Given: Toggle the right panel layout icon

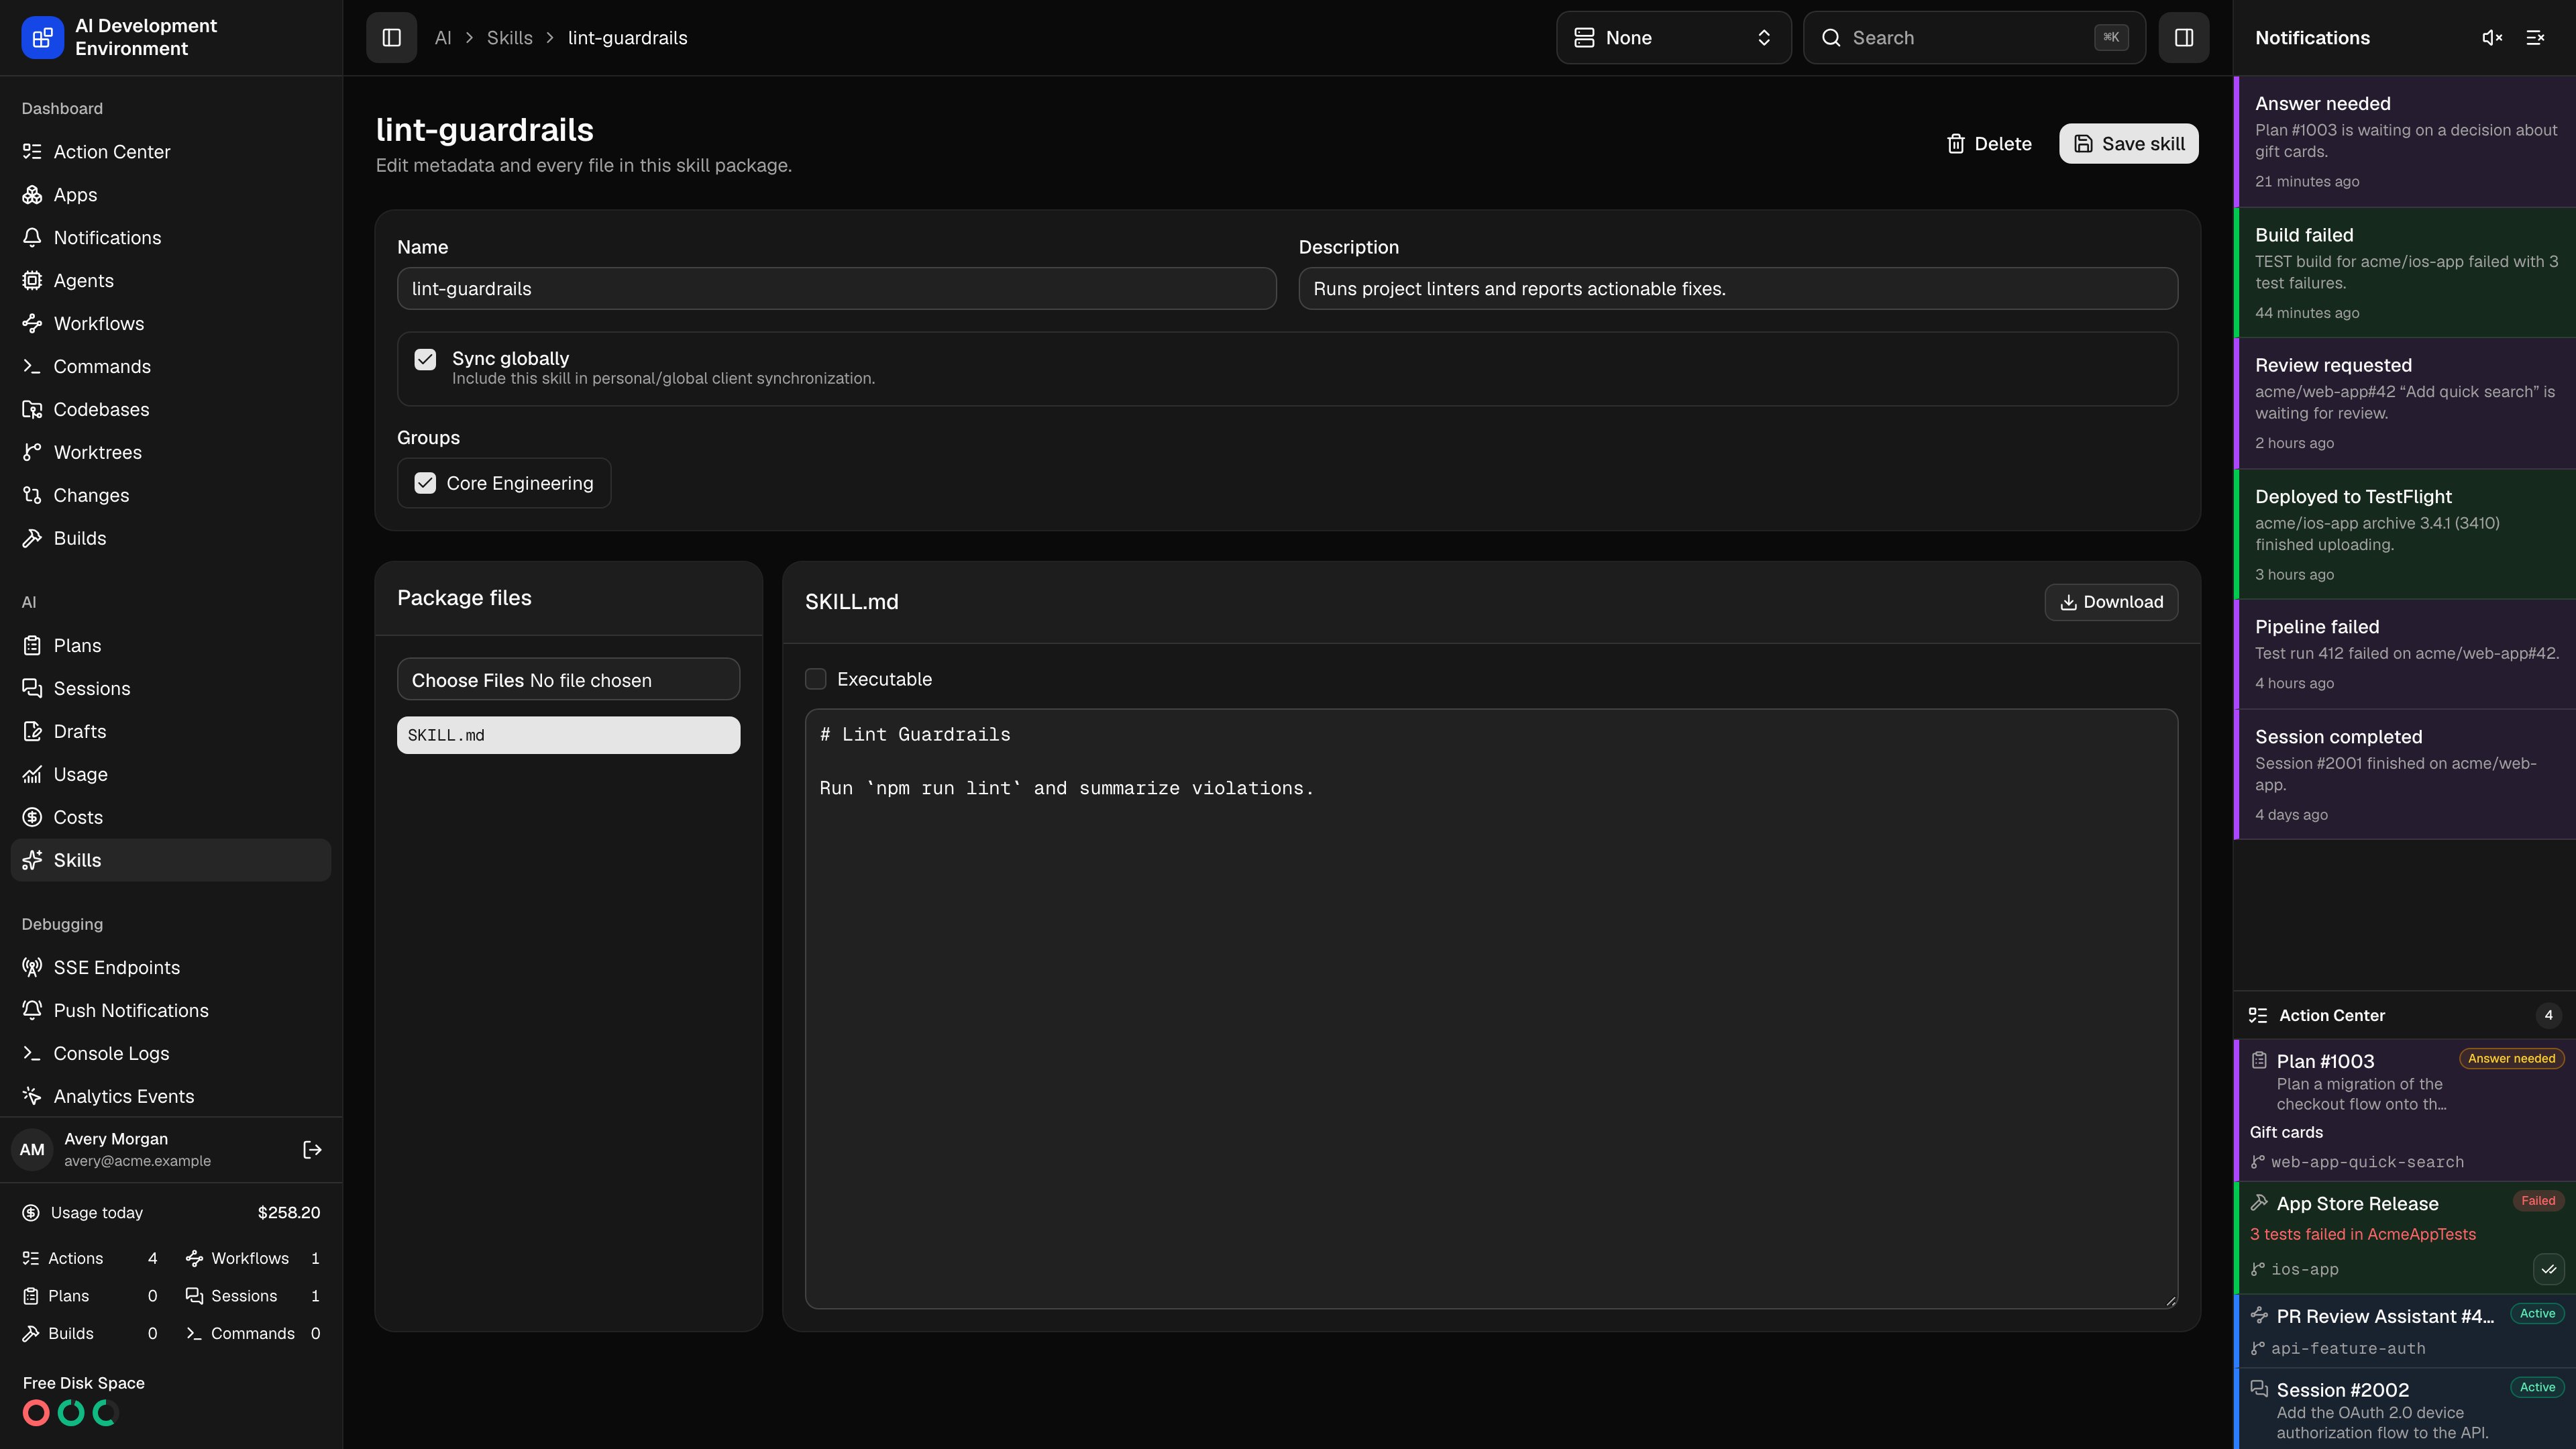Looking at the screenshot, I should click(2184, 38).
